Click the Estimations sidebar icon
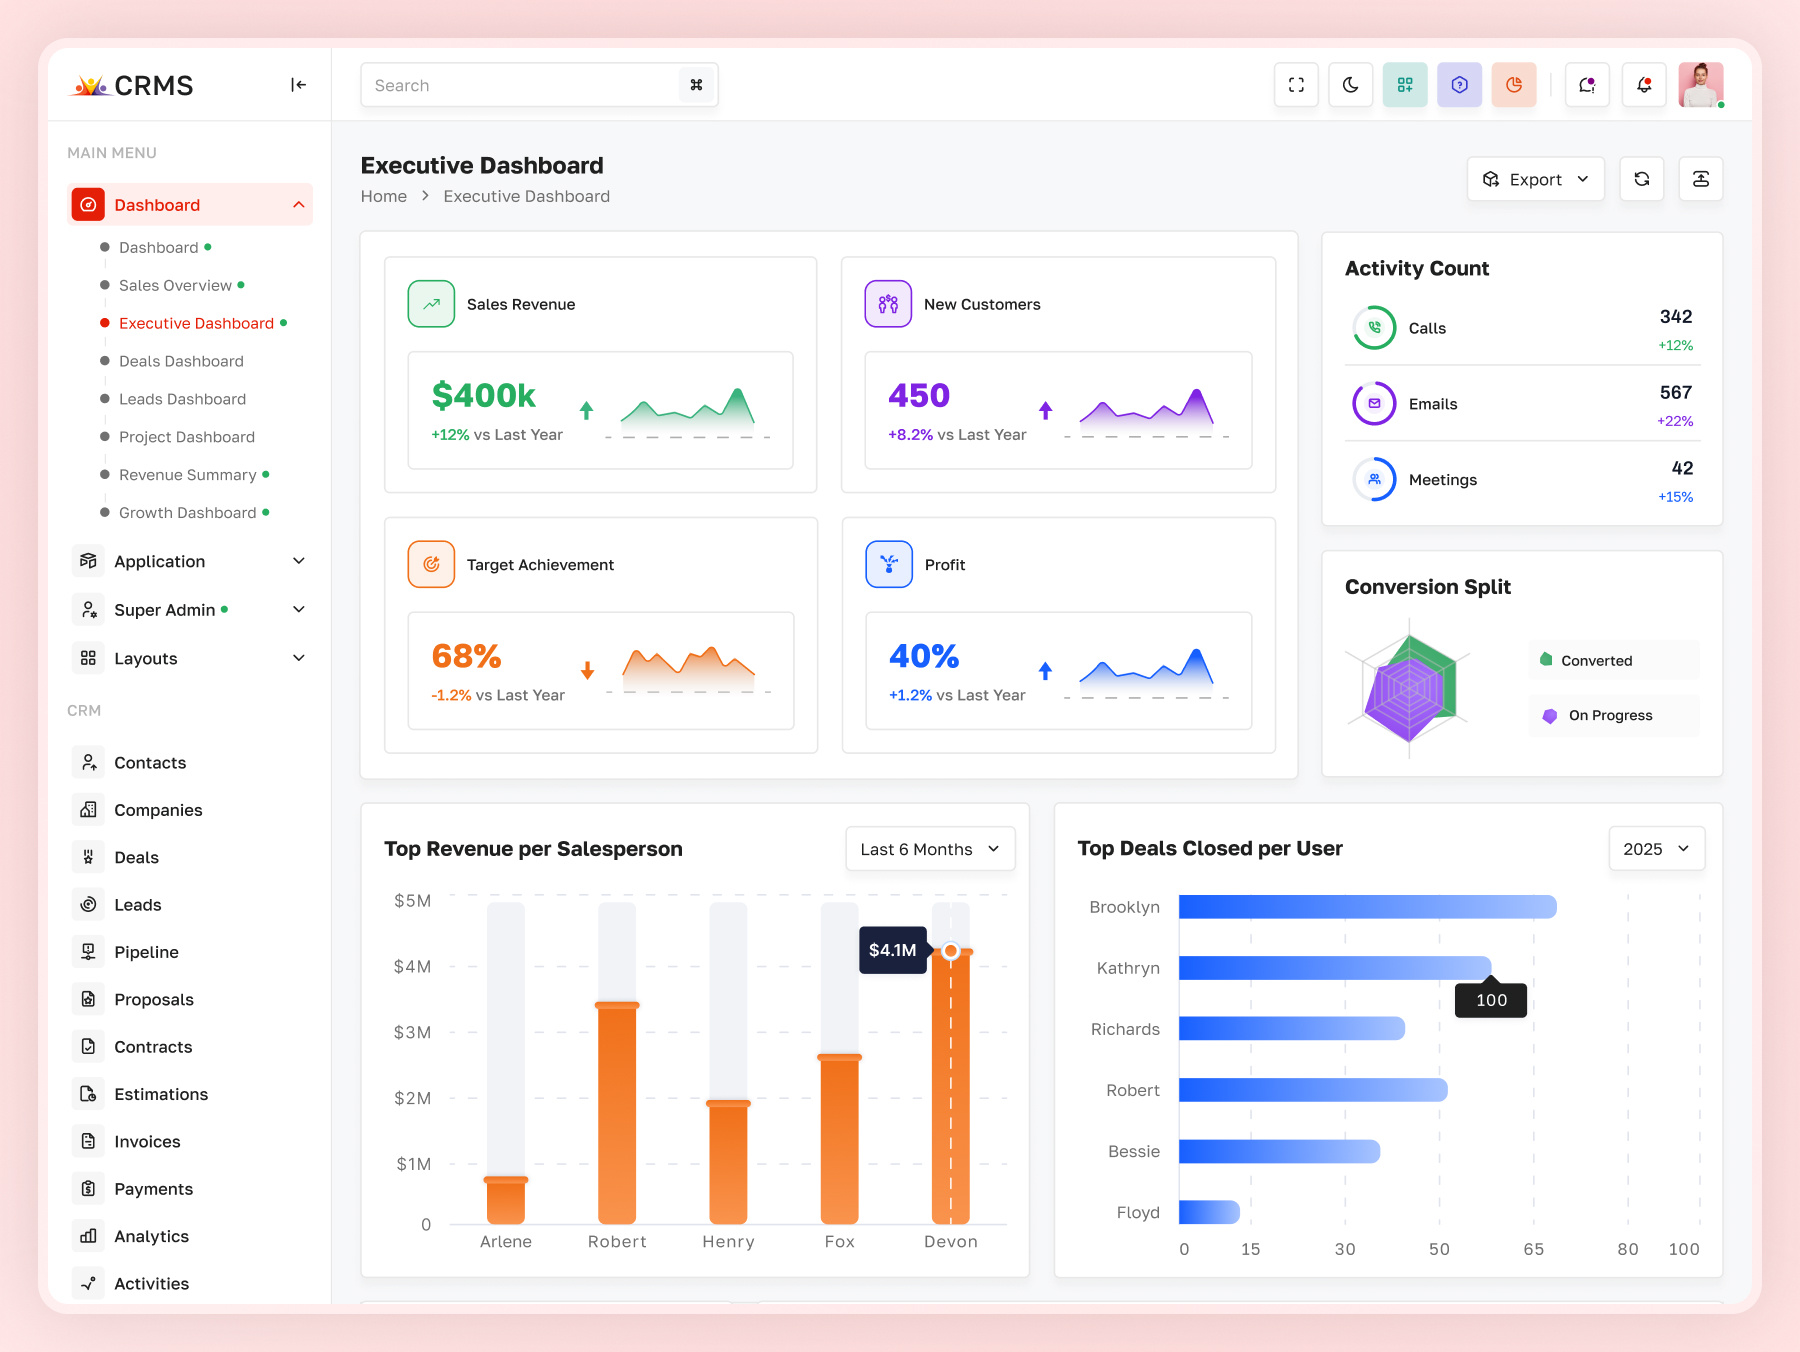This screenshot has height=1352, width=1800. point(88,1094)
